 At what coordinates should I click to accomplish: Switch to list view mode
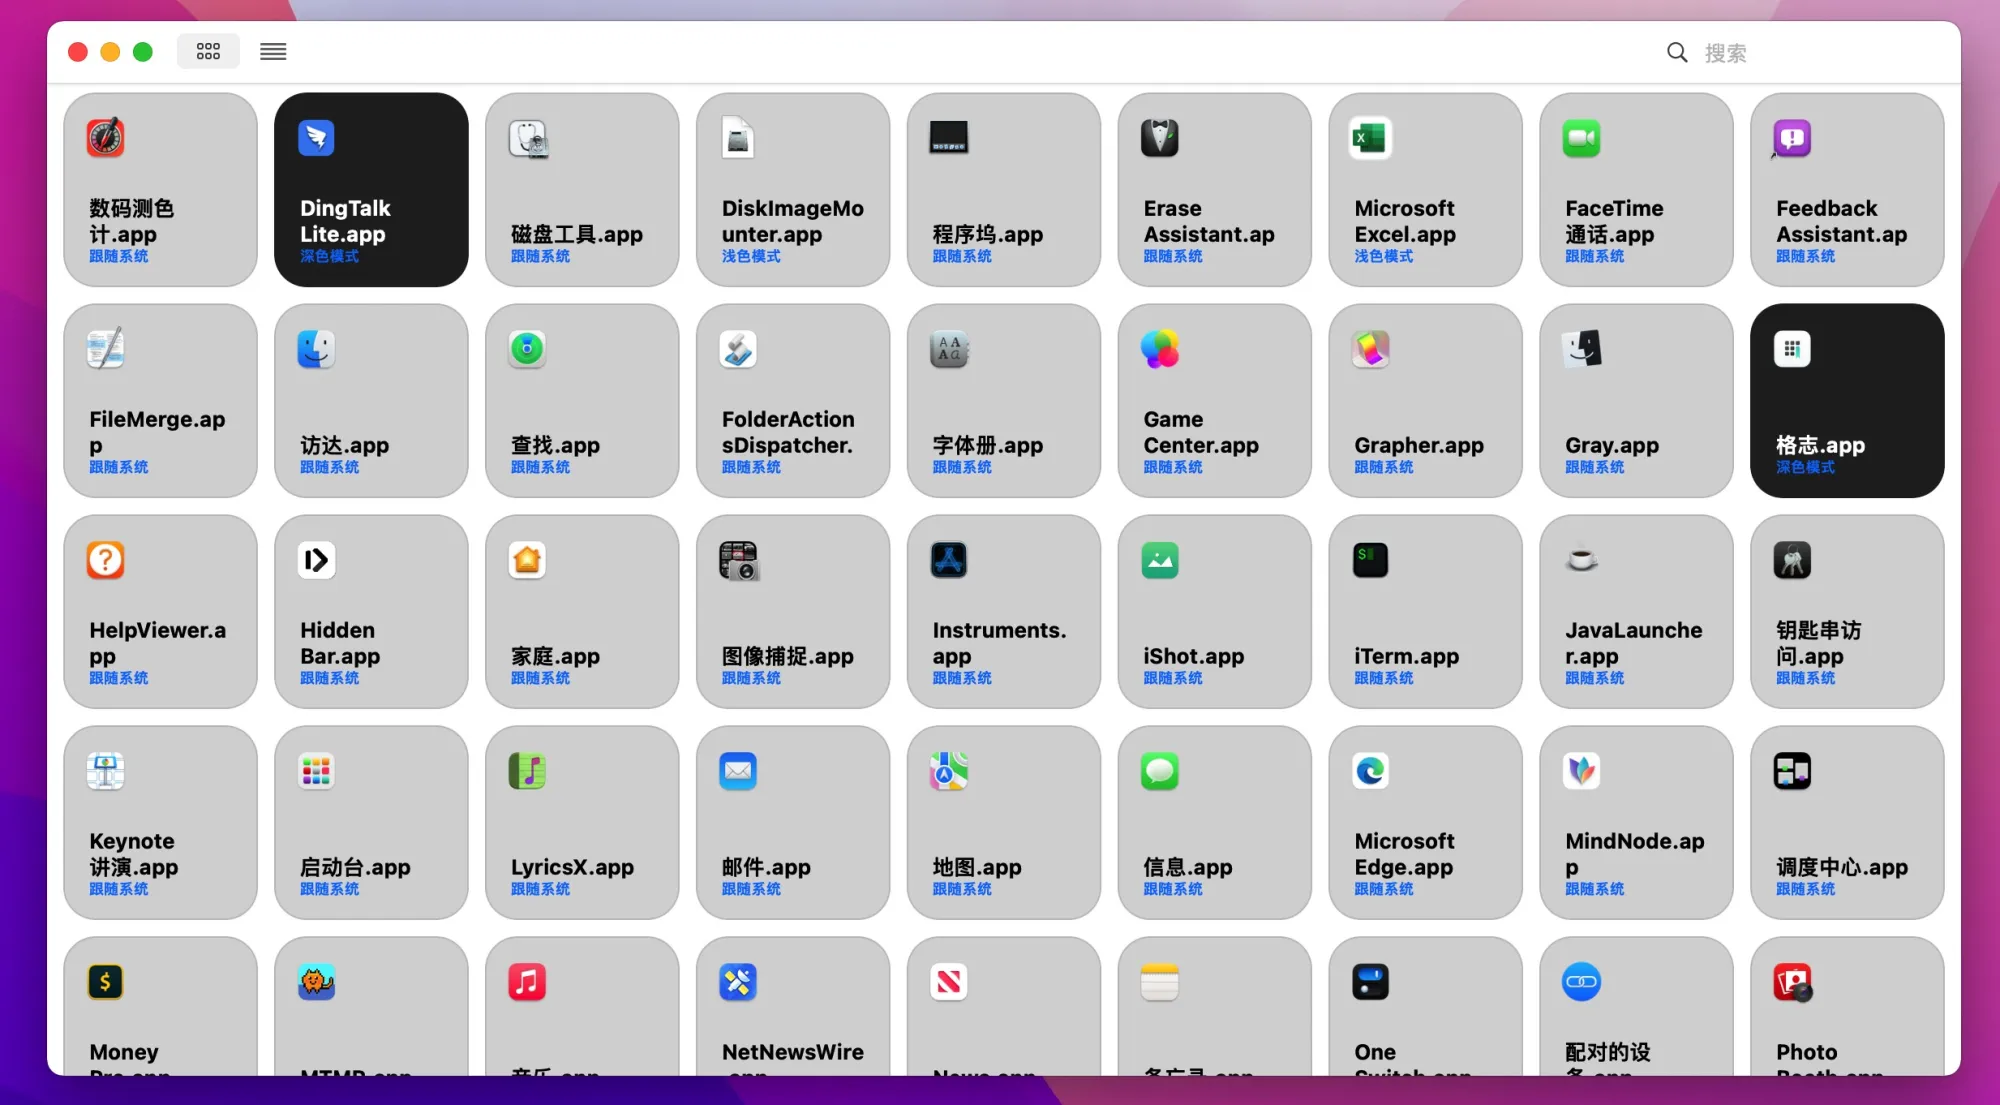click(x=273, y=51)
